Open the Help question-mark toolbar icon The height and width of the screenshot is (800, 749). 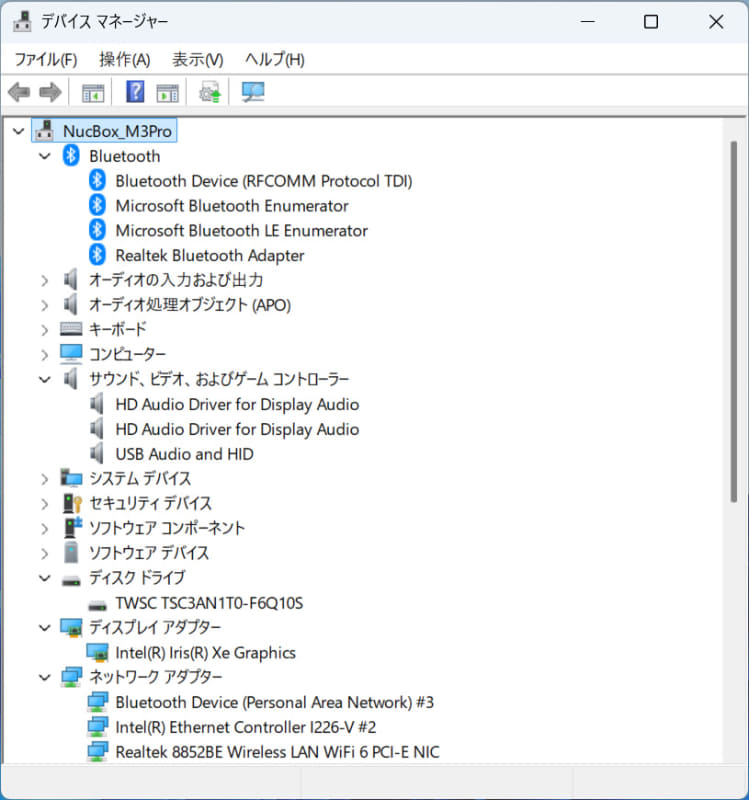click(135, 92)
